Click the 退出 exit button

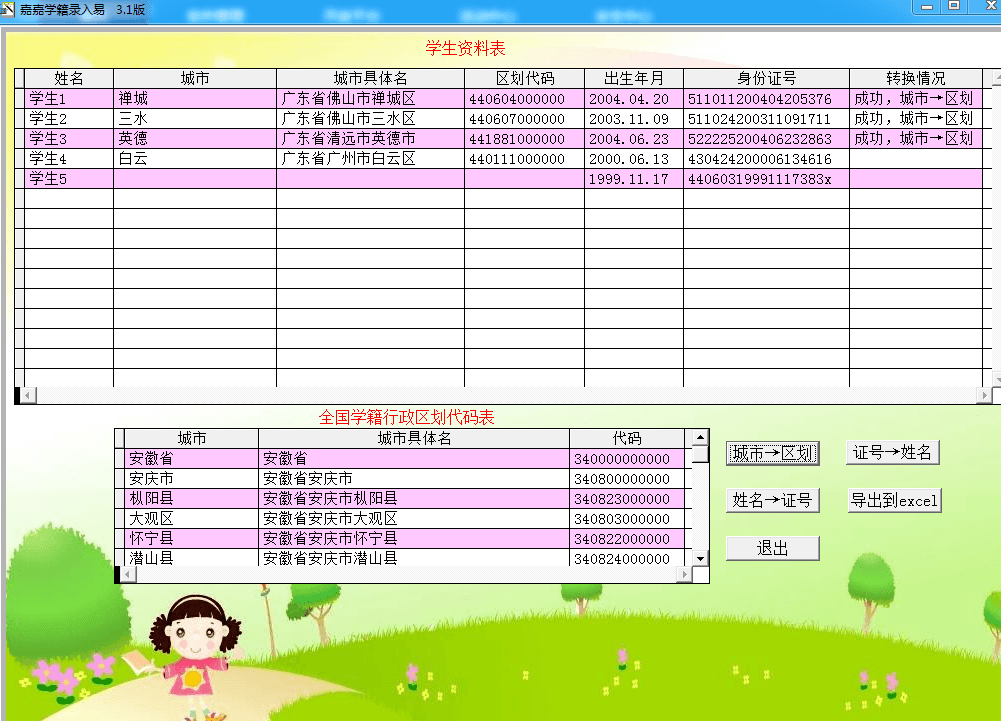(x=772, y=547)
